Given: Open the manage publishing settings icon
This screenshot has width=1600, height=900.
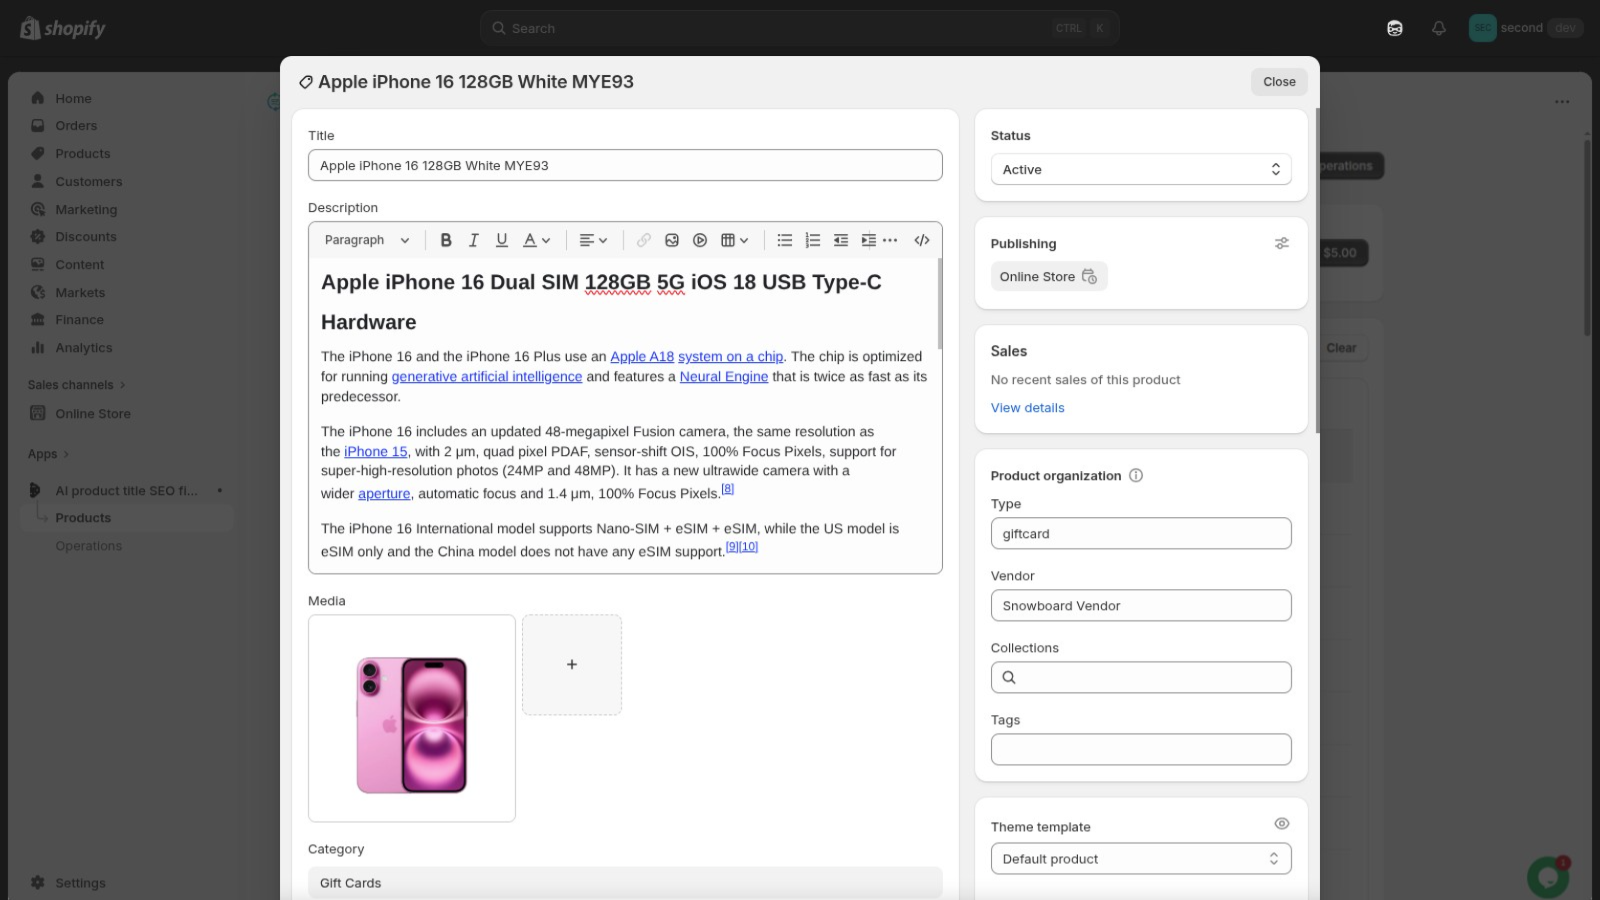Looking at the screenshot, I should click(1281, 243).
